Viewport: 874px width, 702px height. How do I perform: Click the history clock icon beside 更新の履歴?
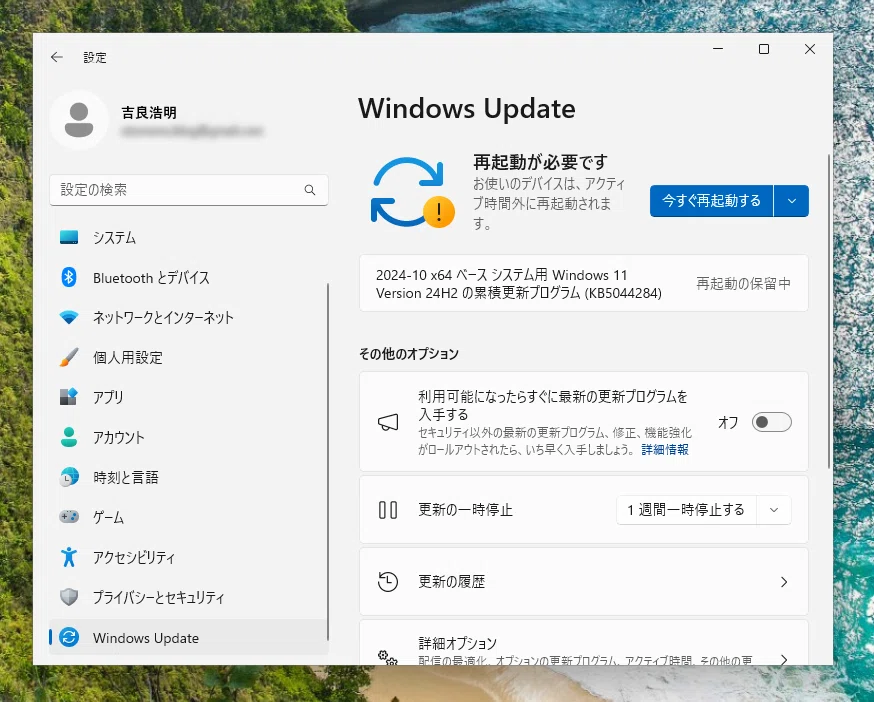388,582
